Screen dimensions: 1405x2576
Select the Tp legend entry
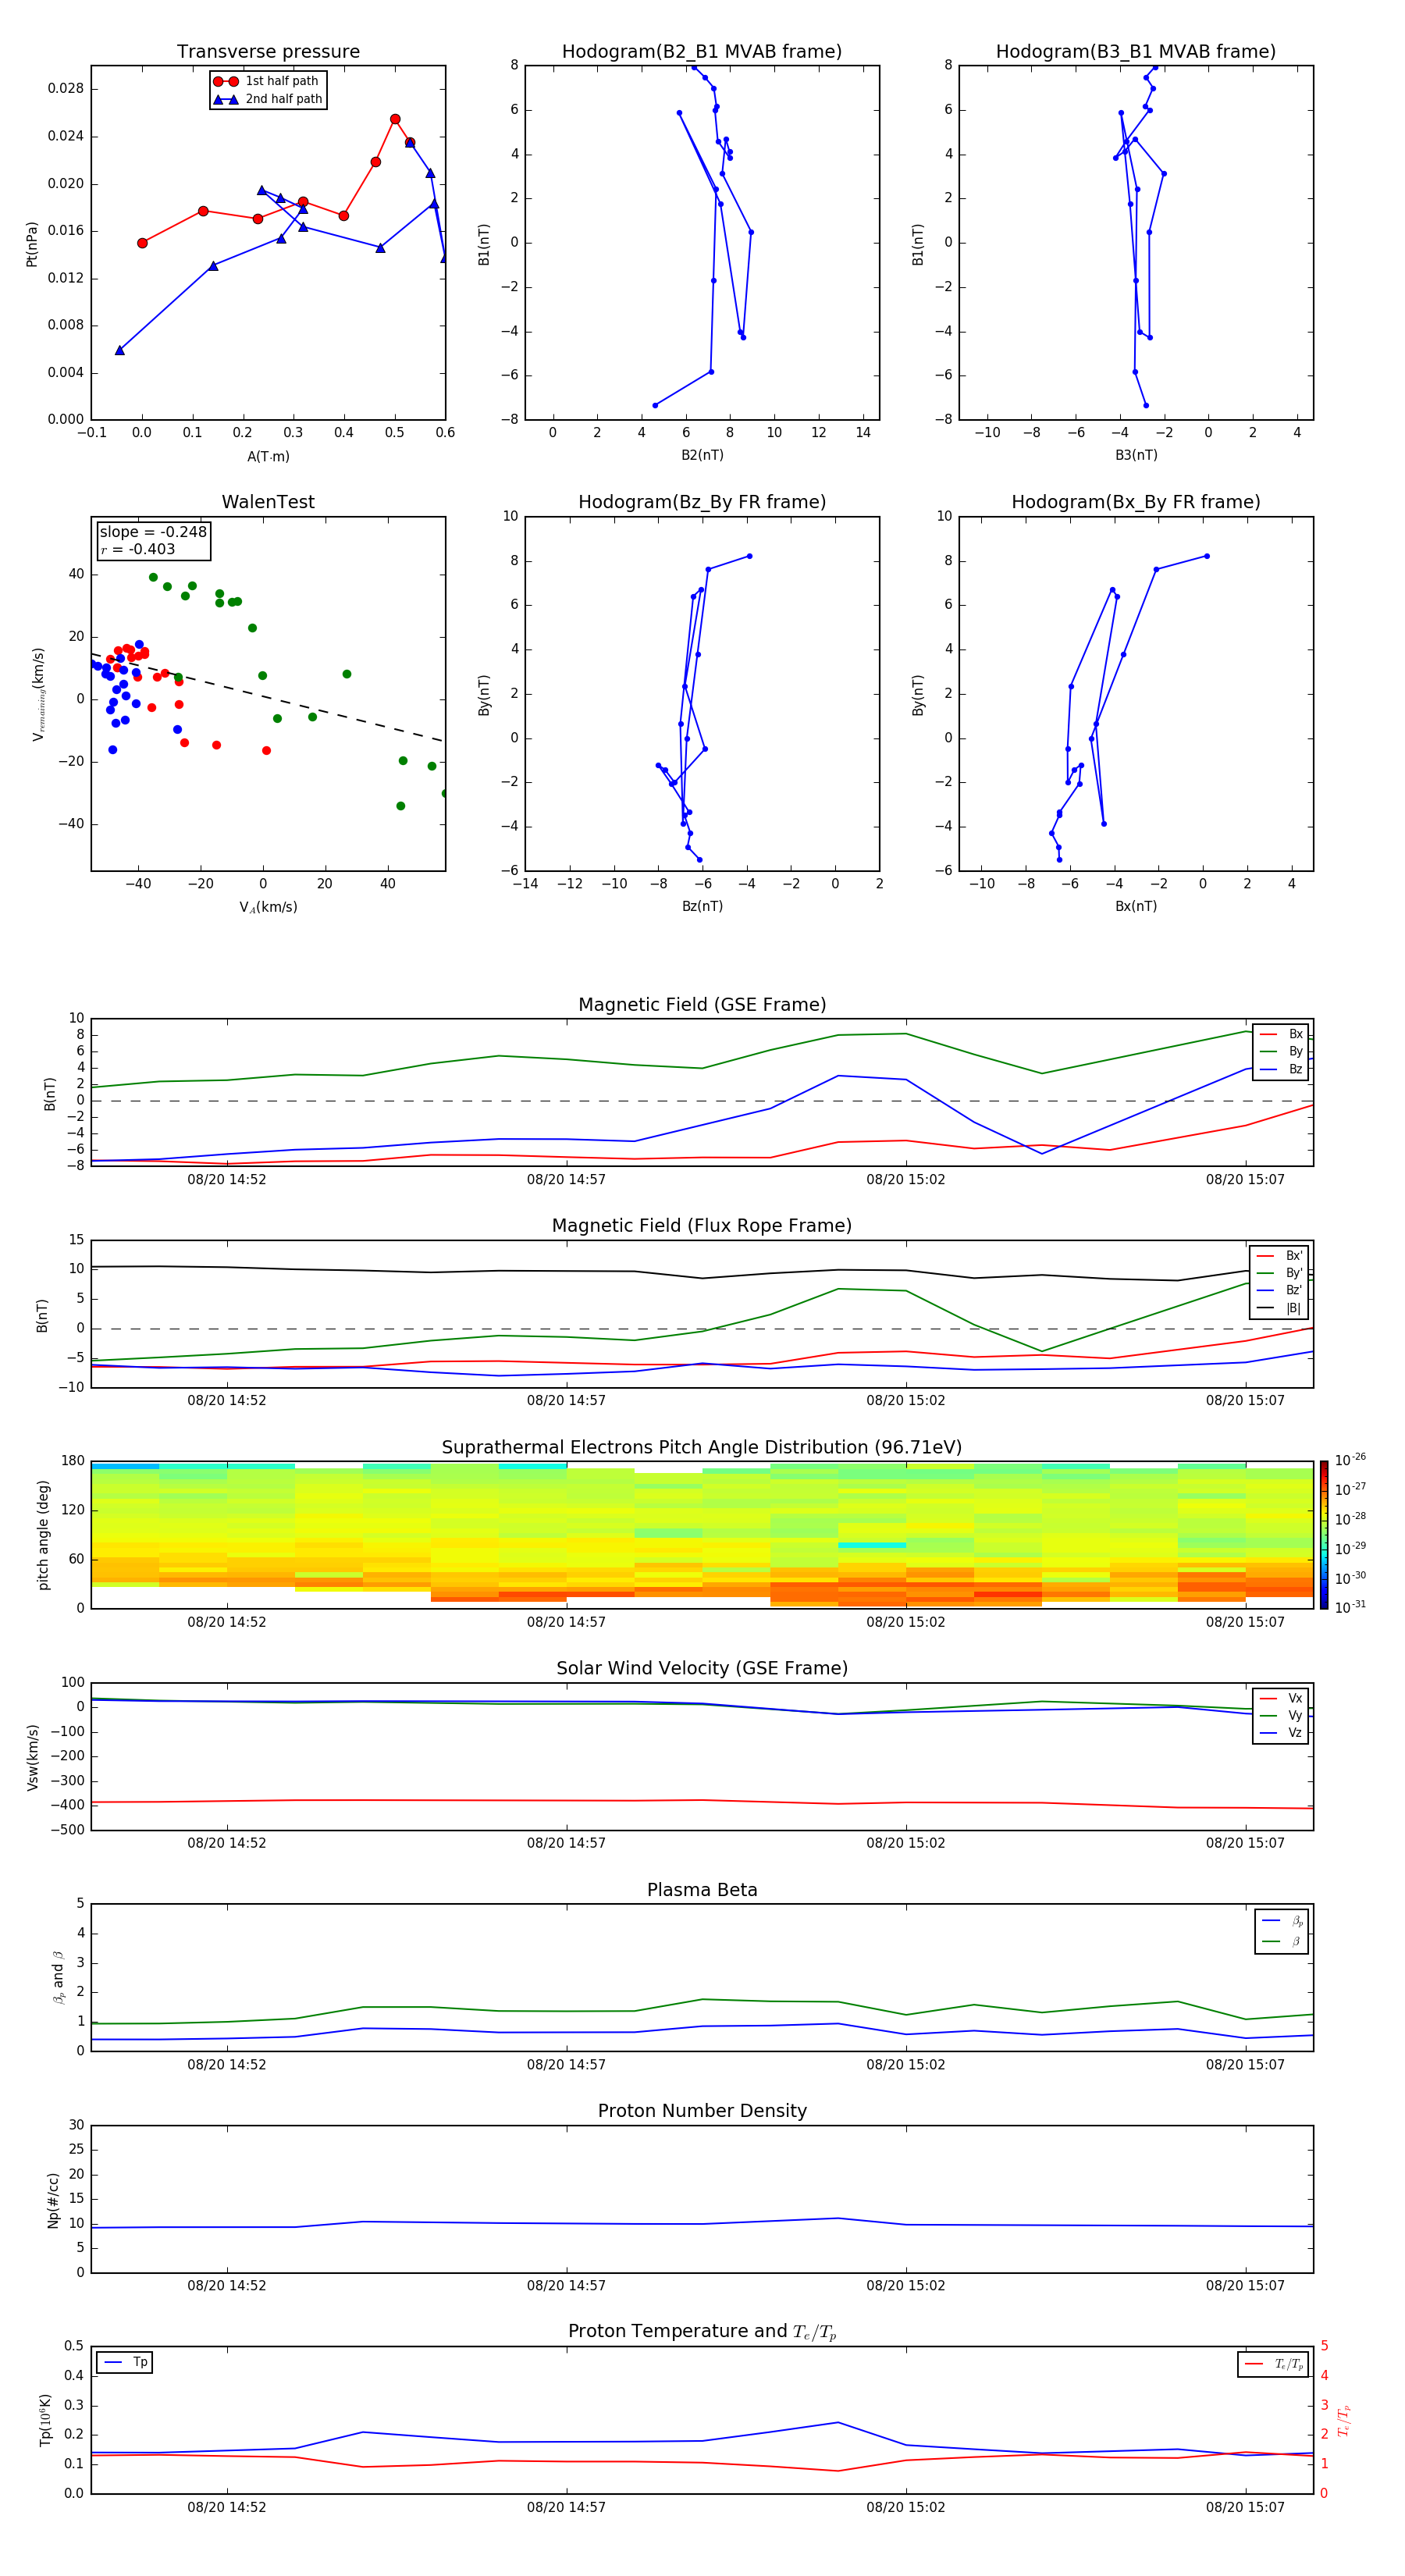click(x=126, y=2363)
